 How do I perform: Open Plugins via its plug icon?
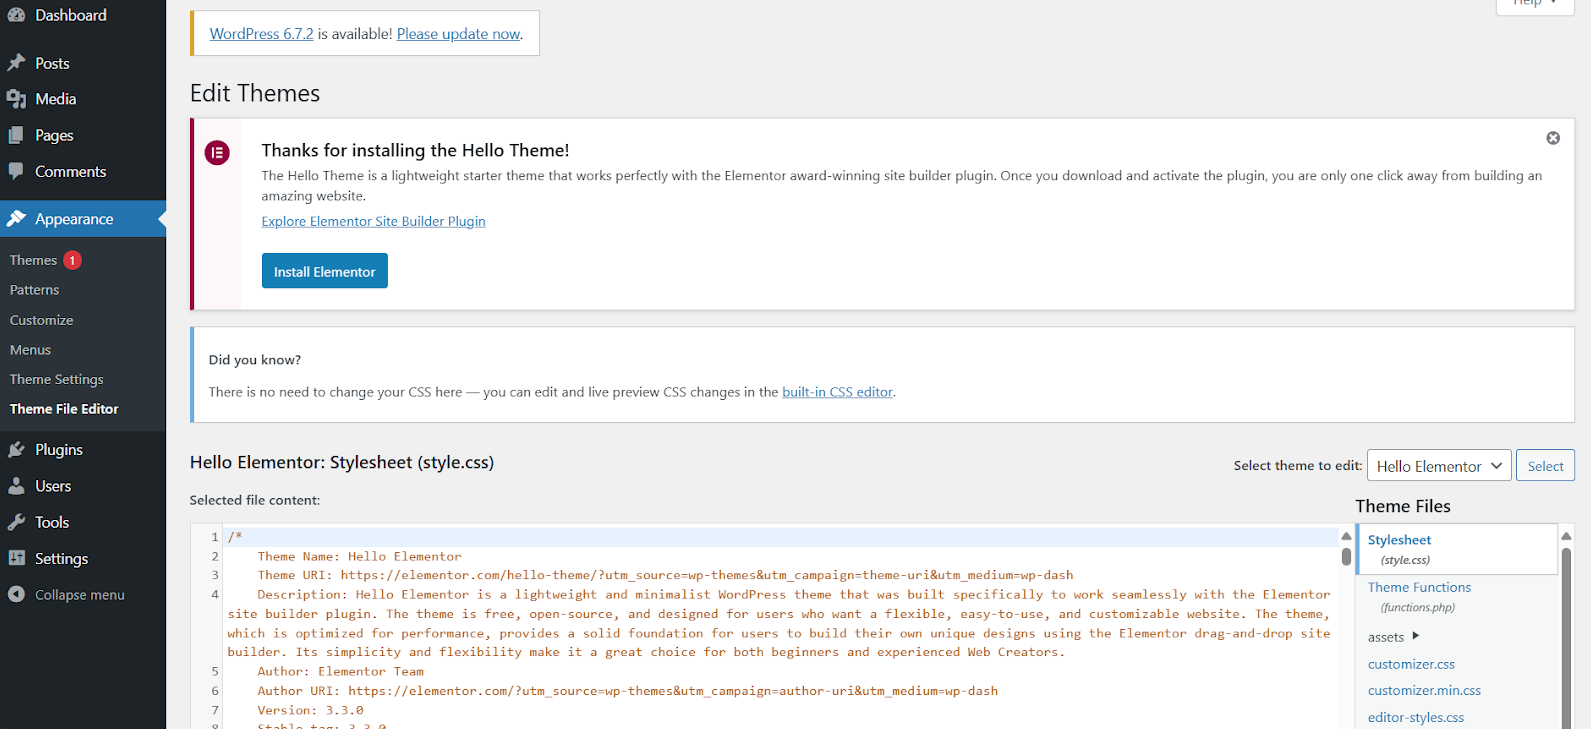point(16,450)
